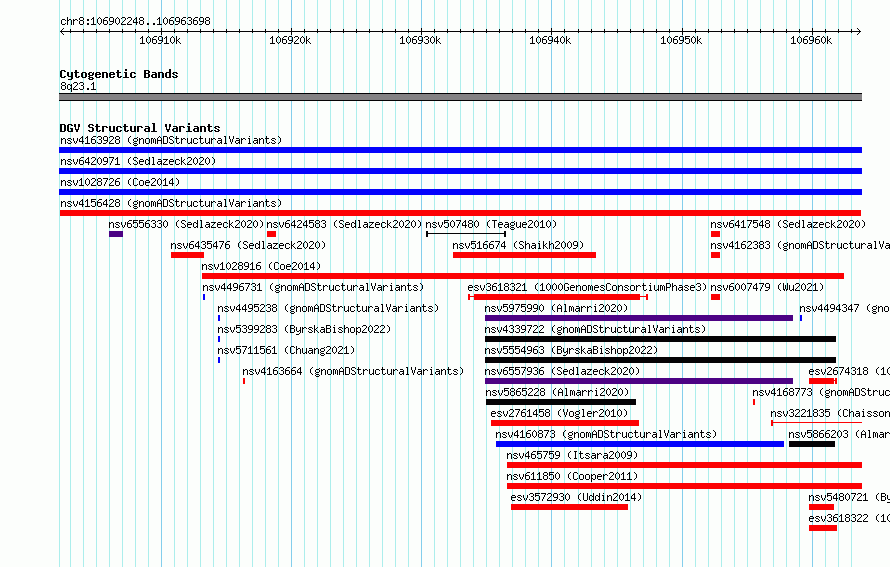This screenshot has height=567, width=890.
Task: Select the nsv5480721 variant label
Action: click(x=849, y=497)
